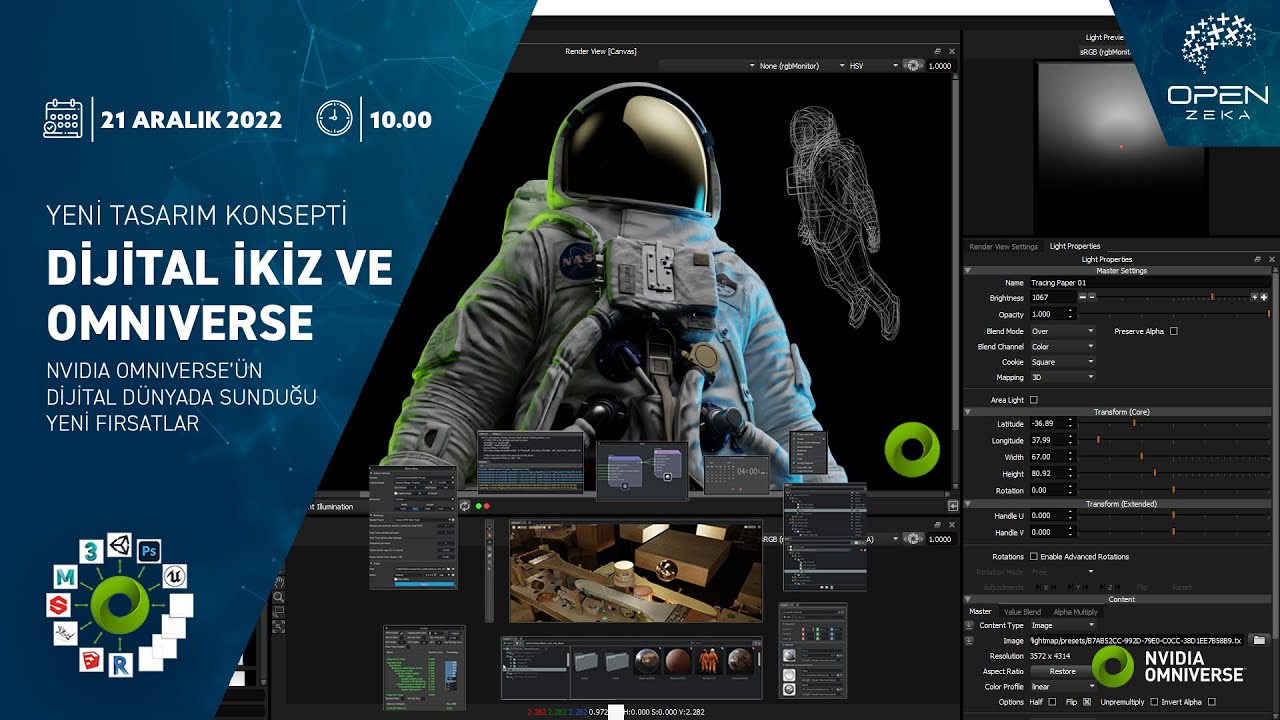This screenshot has width=1280, height=720.
Task: Switch to the Alpha Multiply tab
Action: click(1075, 612)
